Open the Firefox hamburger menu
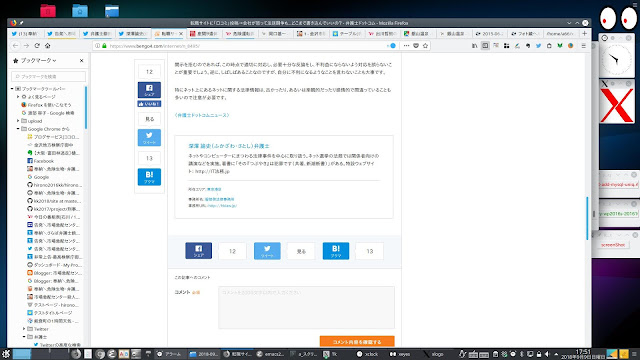Viewport: 640px width, 360px height. [x=584, y=46]
